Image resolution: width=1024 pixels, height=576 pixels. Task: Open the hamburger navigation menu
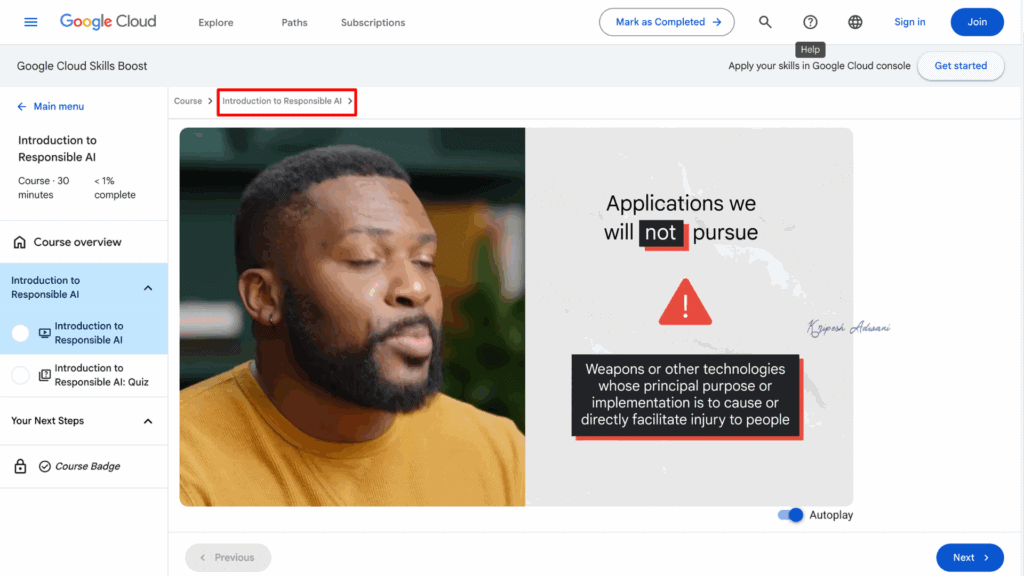[30, 21]
